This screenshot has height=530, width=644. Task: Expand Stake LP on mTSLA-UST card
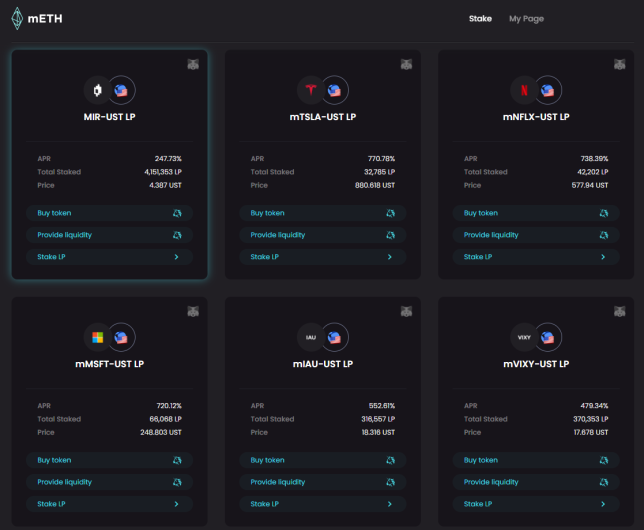[322, 257]
